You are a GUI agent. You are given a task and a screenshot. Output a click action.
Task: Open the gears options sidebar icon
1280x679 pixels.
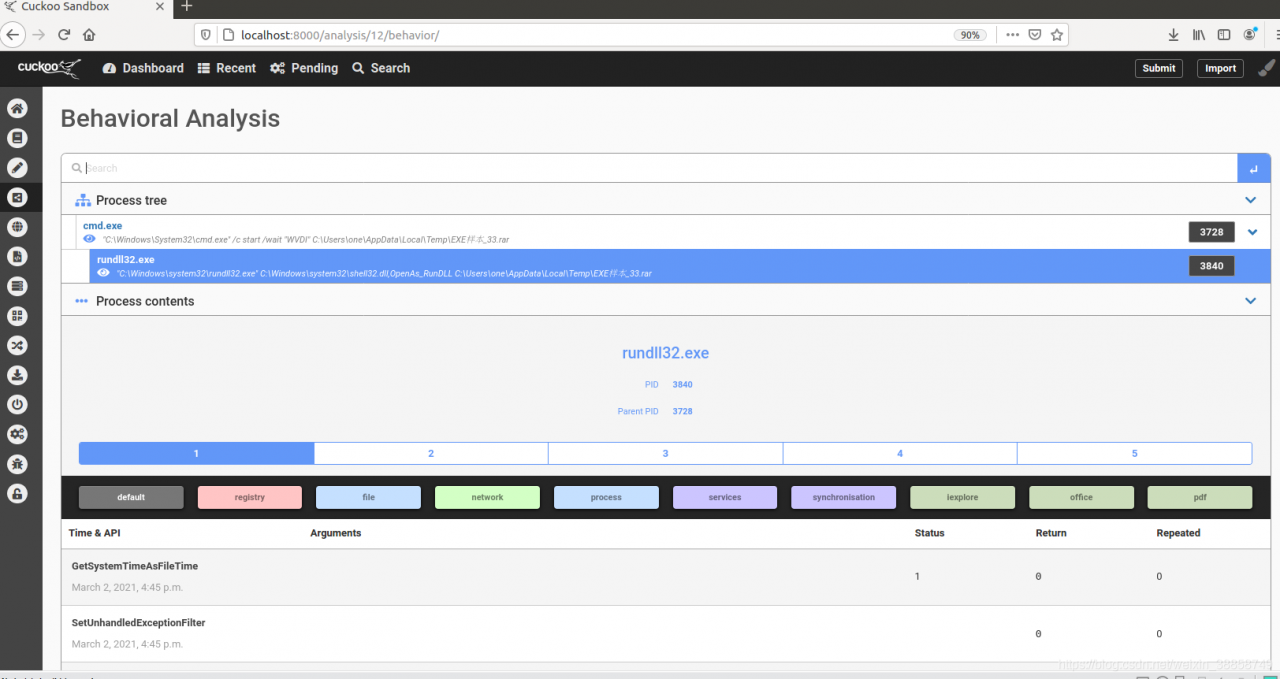[17, 434]
